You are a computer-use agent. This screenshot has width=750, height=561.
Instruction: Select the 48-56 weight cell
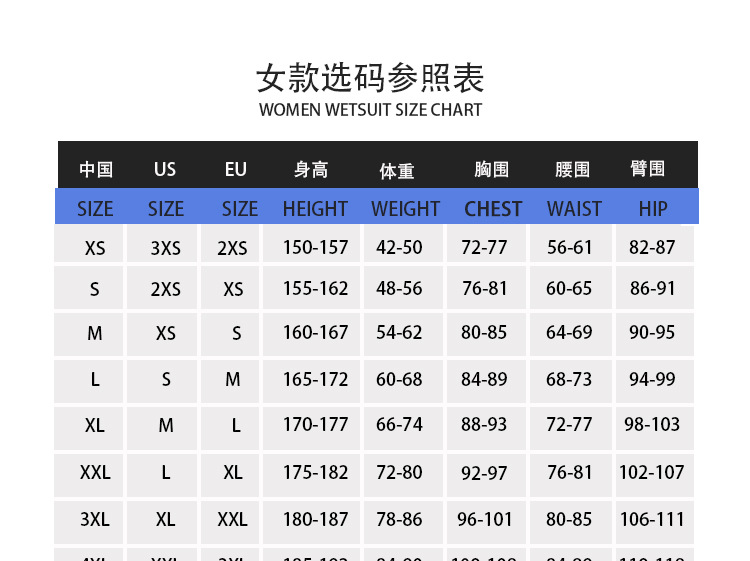pyautogui.click(x=399, y=288)
